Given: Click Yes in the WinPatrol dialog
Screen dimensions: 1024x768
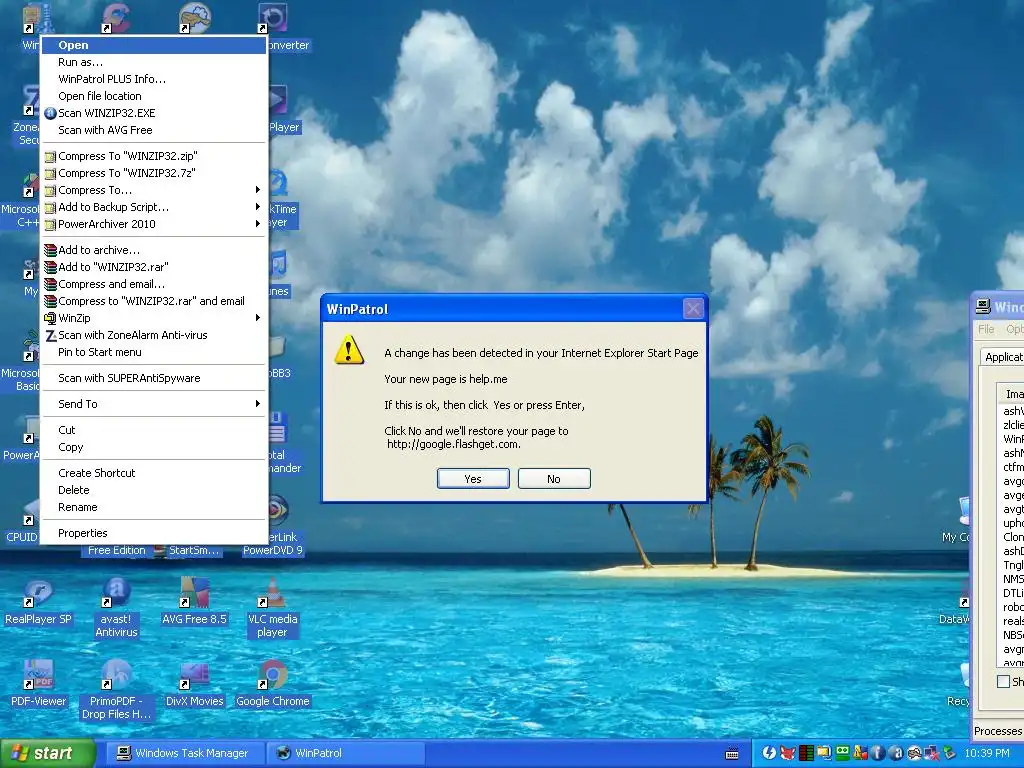Looking at the screenshot, I should click(x=473, y=479).
